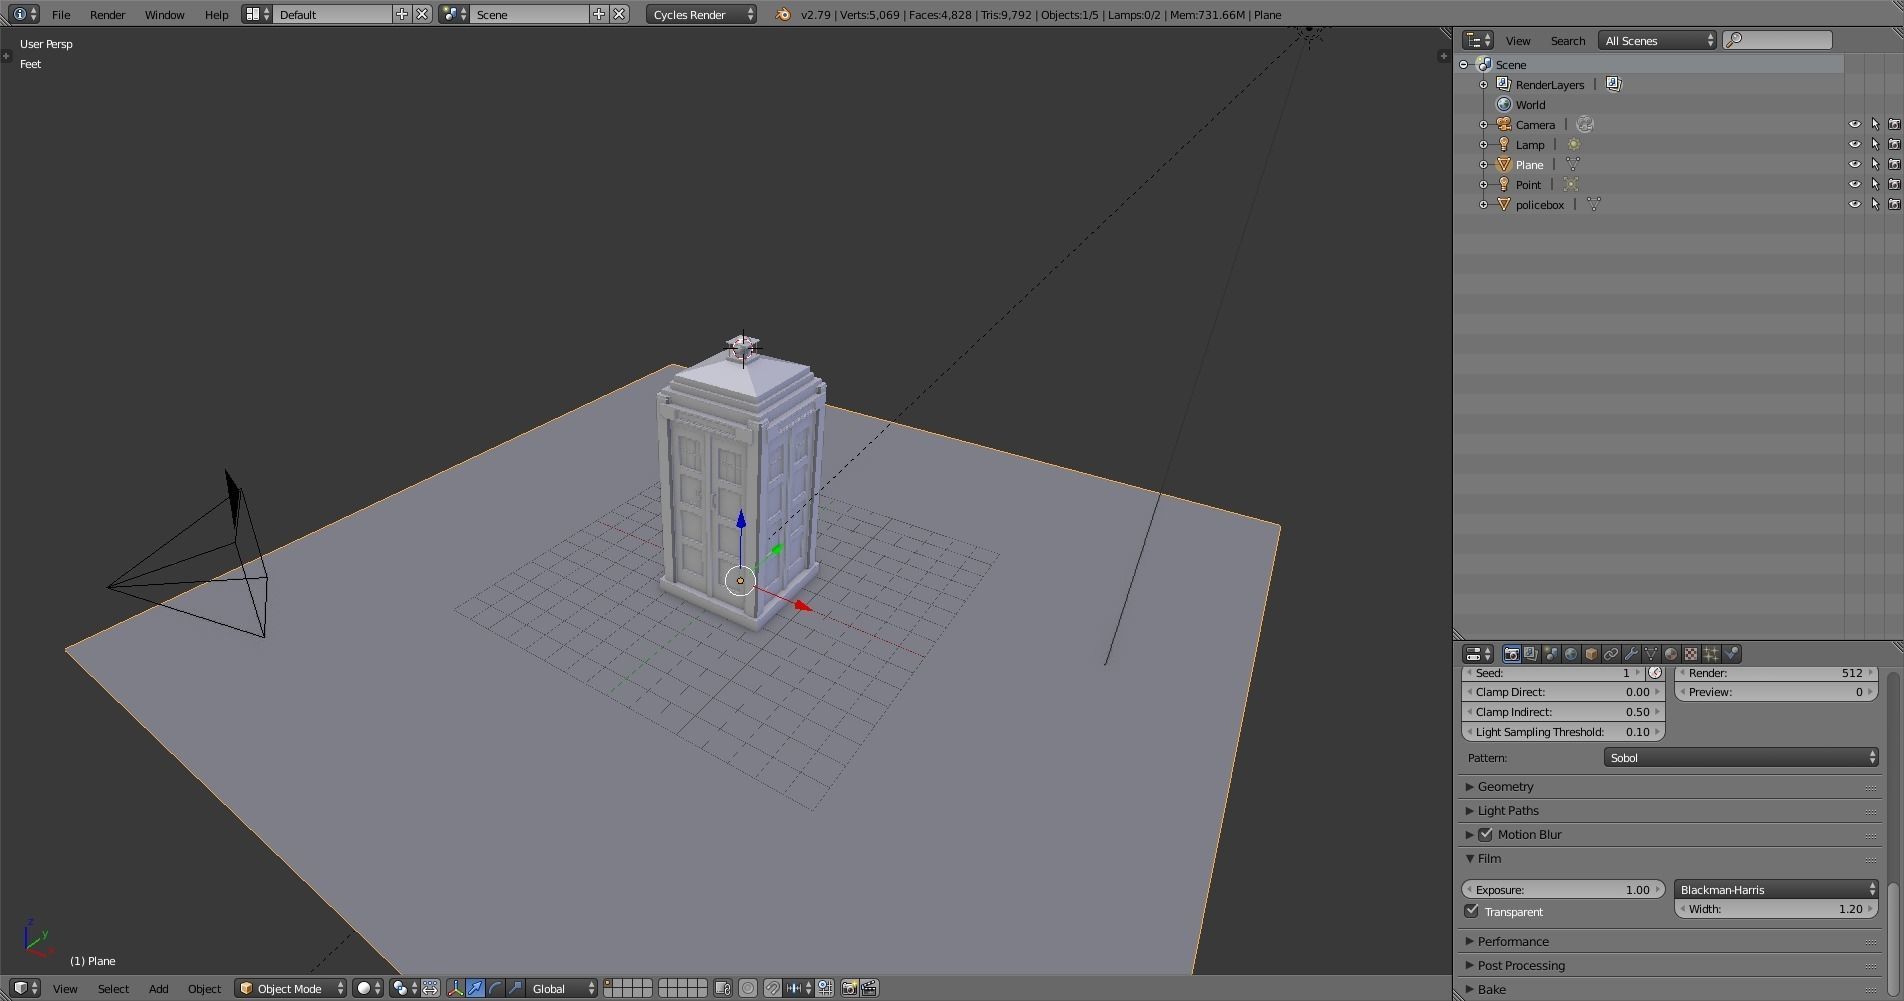Open the Modifiers wrench tab
1904x1001 pixels.
click(x=1631, y=654)
